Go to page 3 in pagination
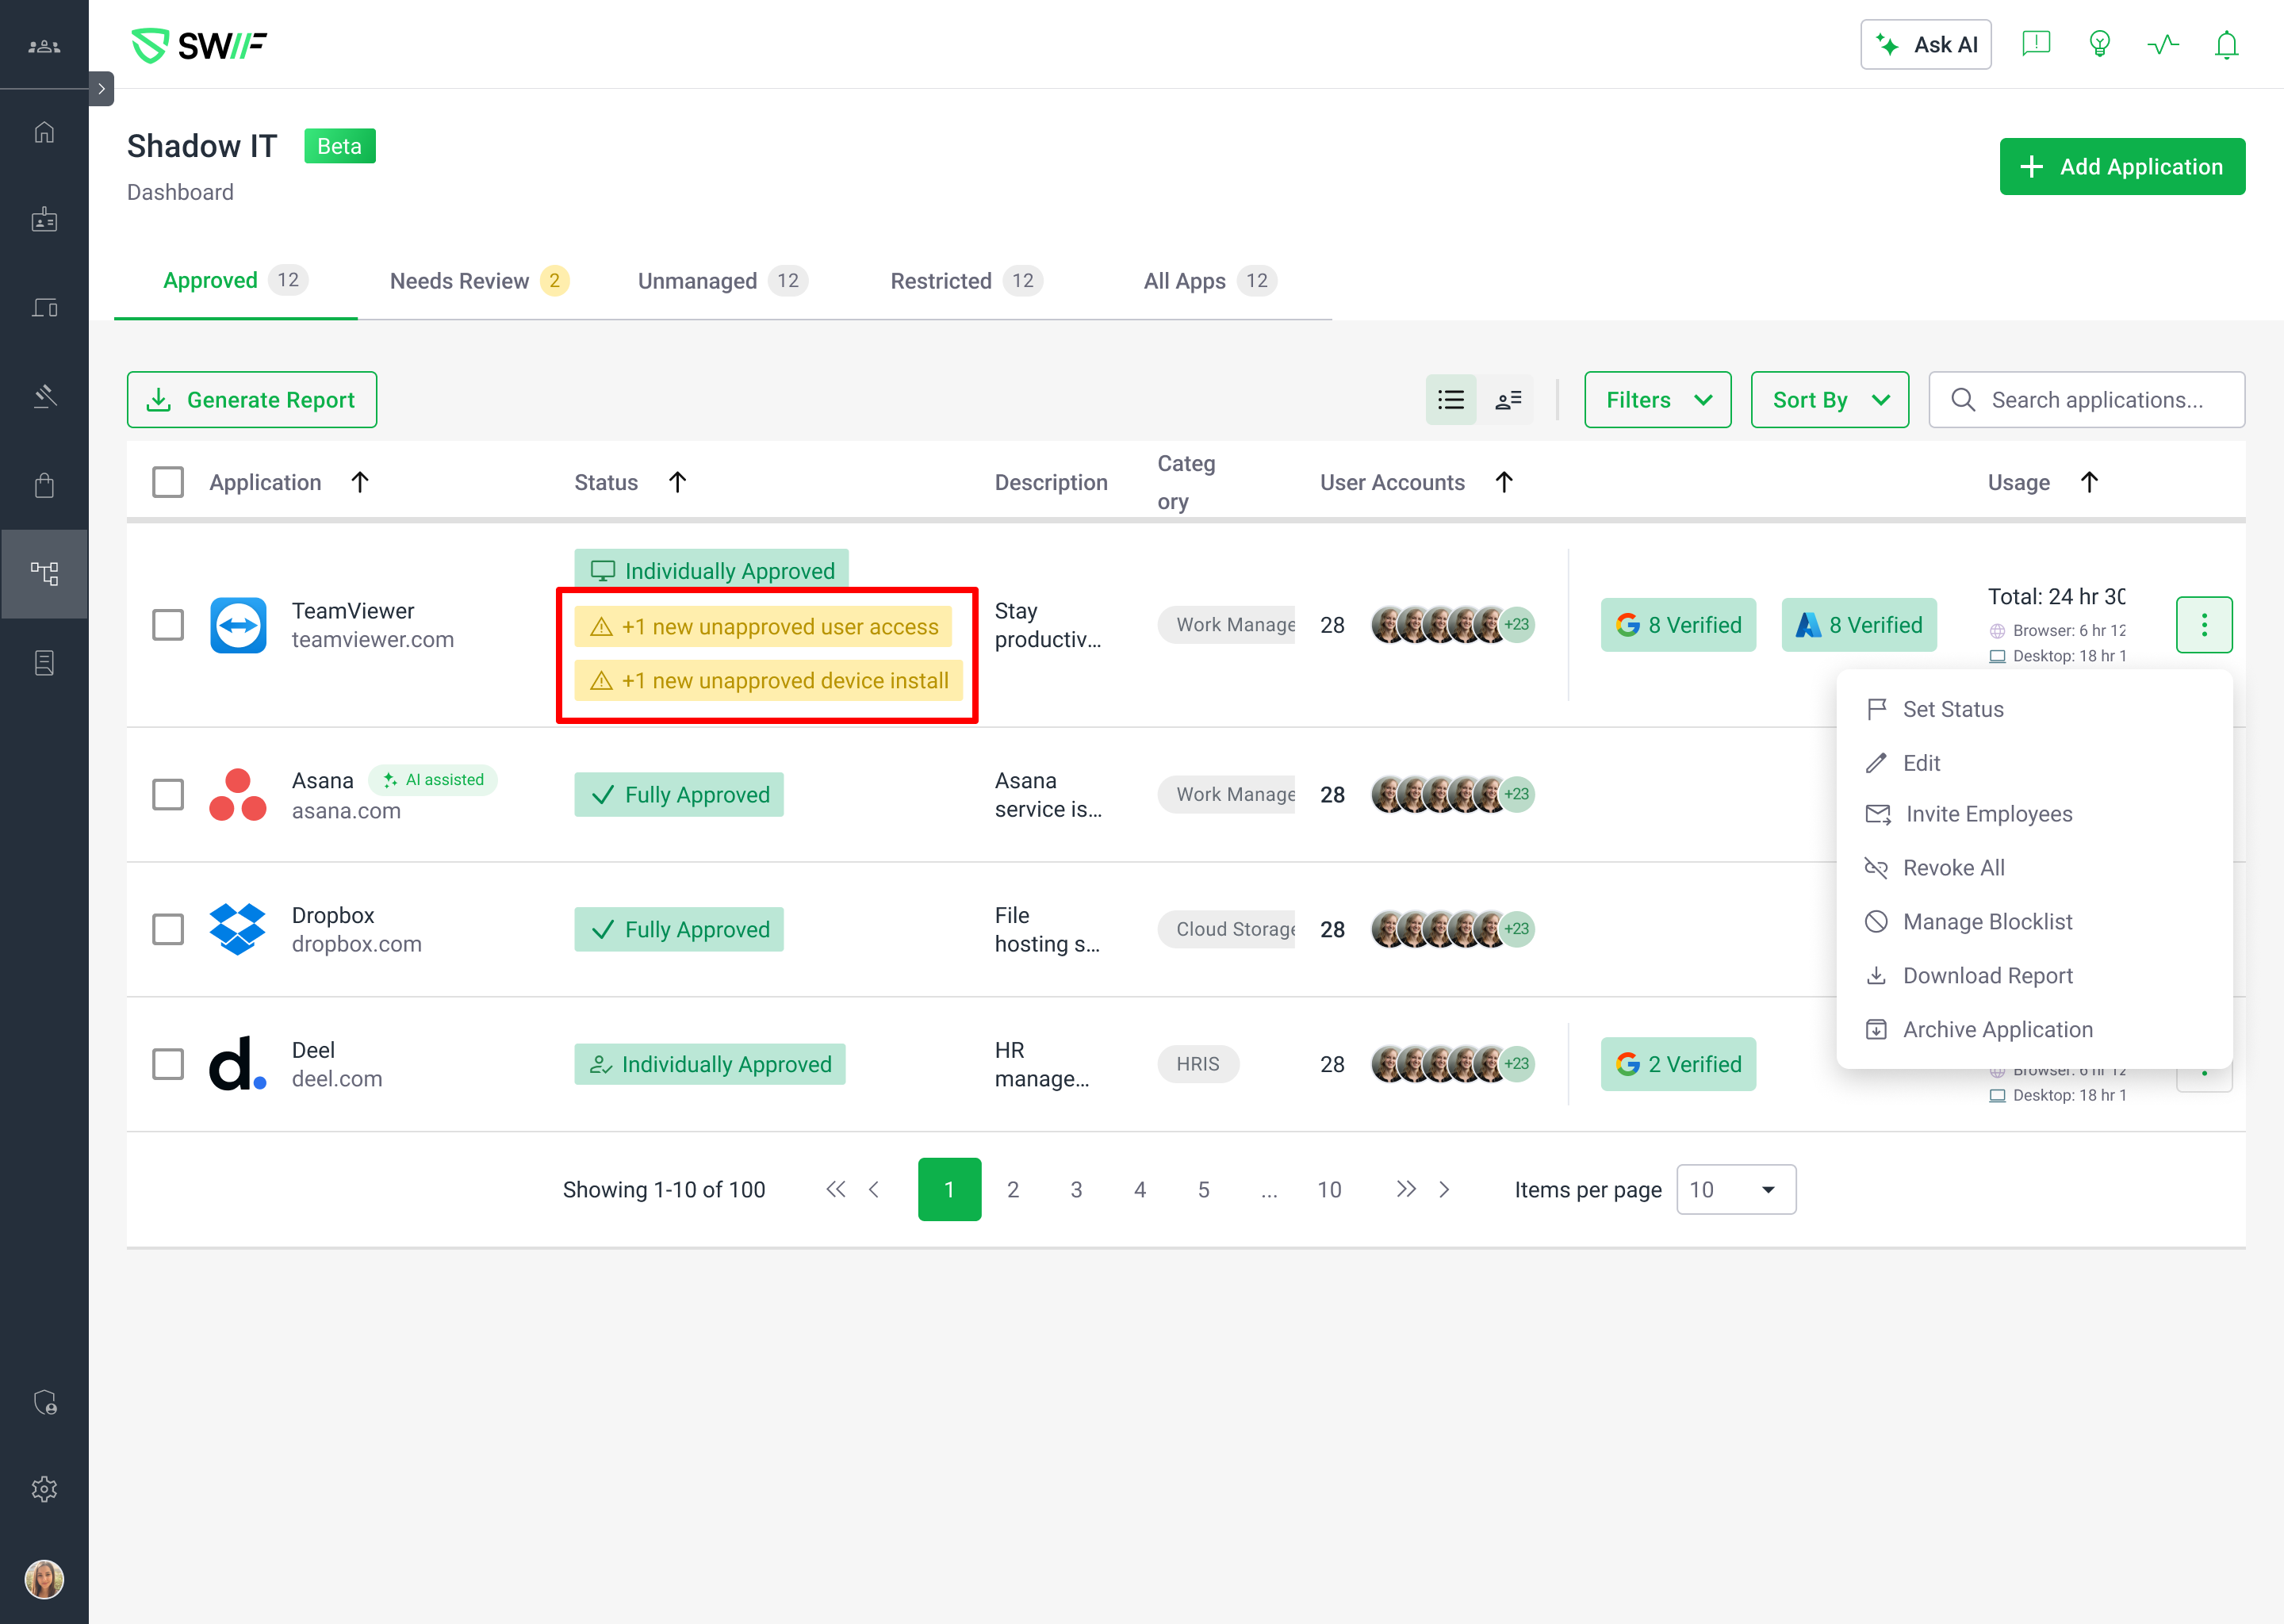The width and height of the screenshot is (2284, 1624). tap(1076, 1190)
